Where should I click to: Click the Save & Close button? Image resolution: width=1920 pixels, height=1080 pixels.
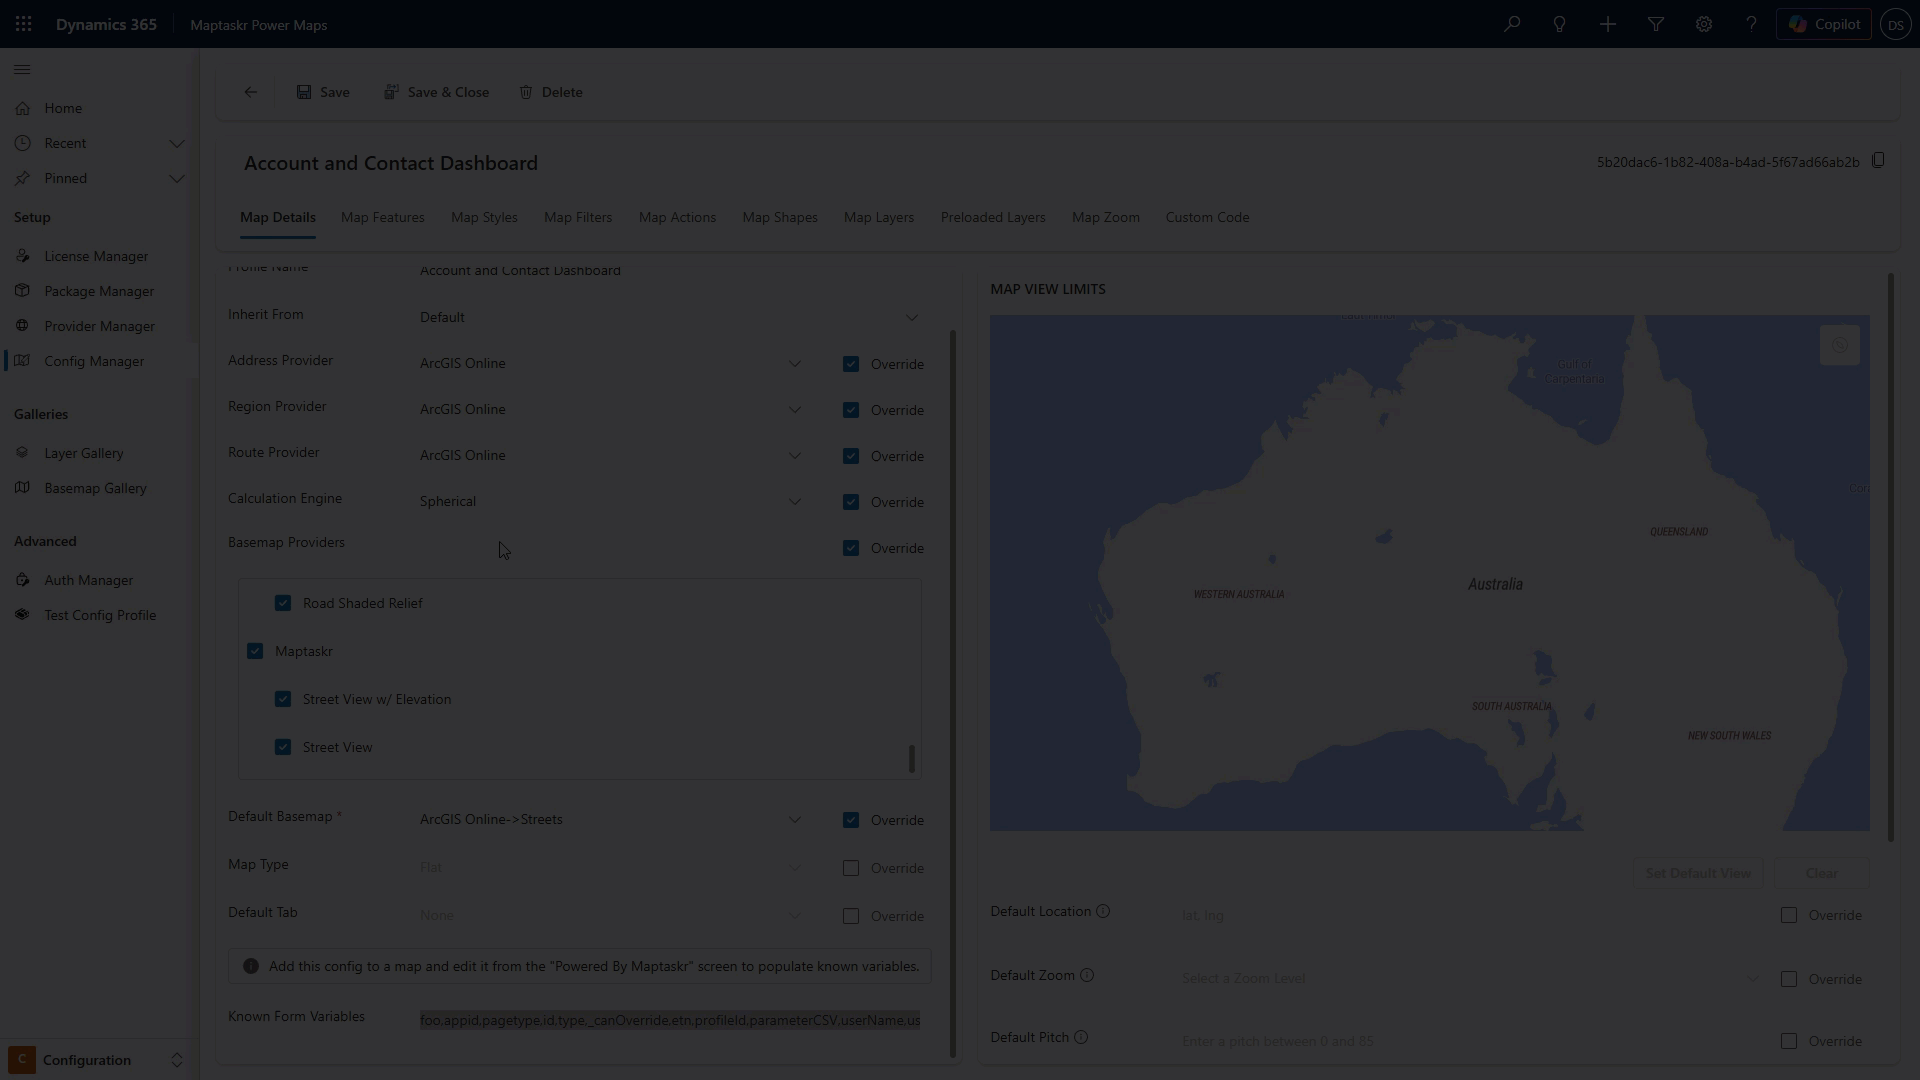click(437, 92)
